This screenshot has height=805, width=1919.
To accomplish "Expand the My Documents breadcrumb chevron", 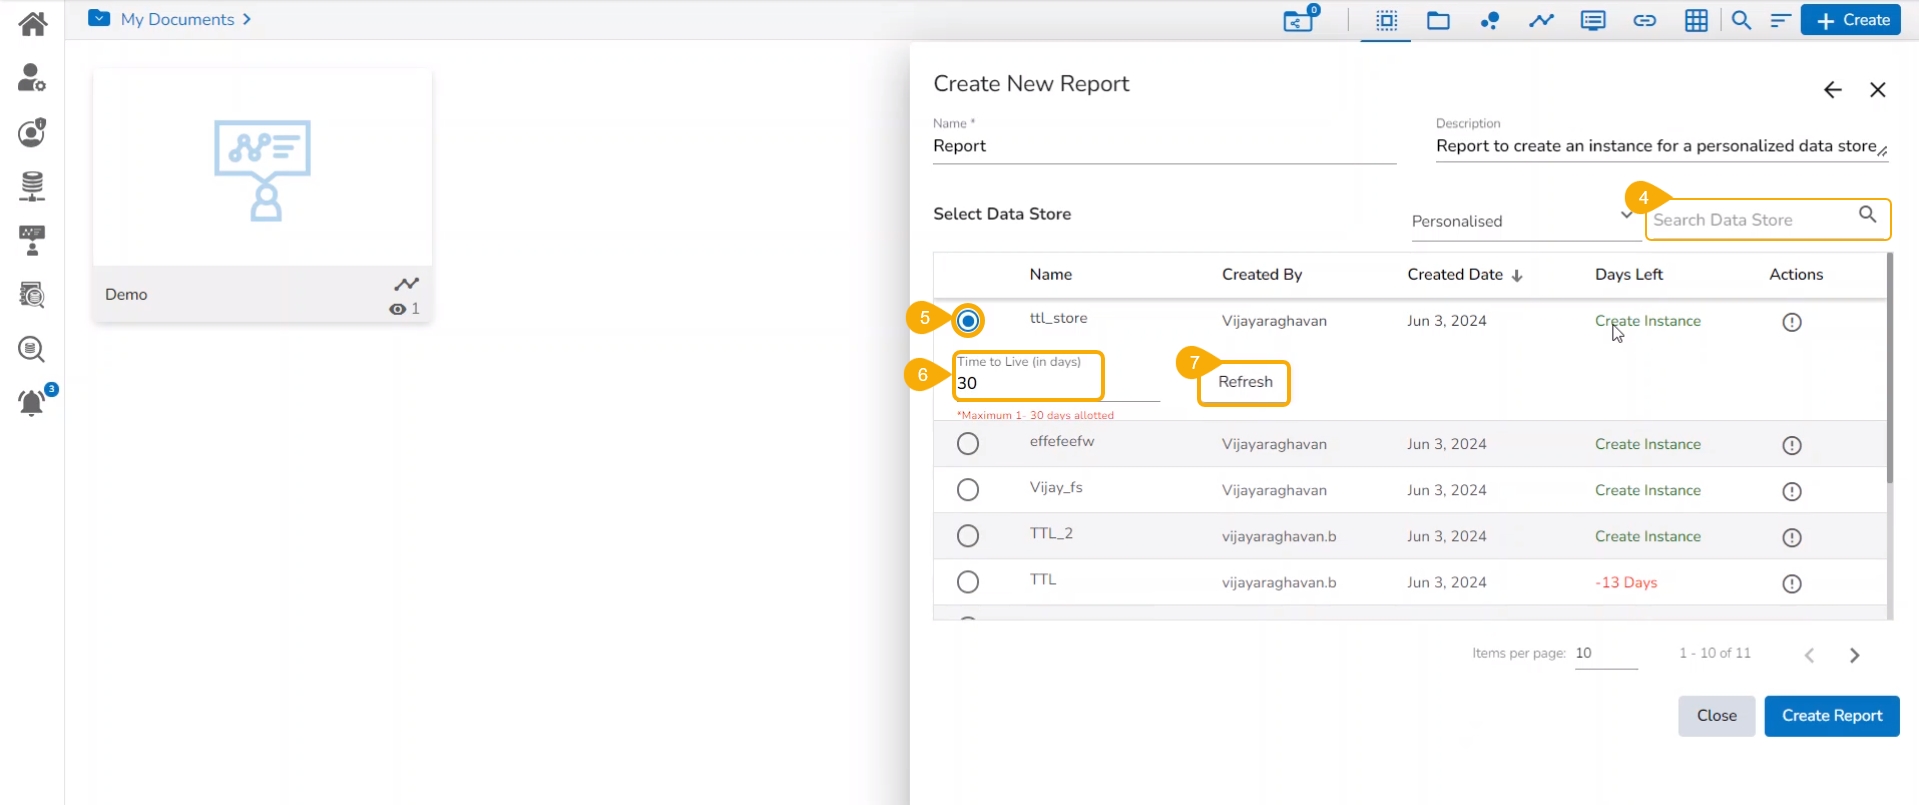I will [247, 19].
